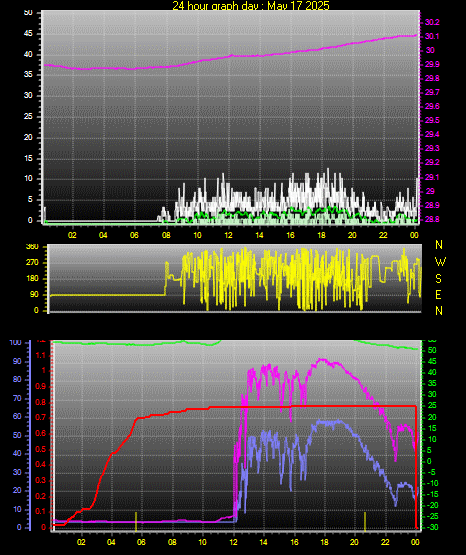This screenshot has height=555, width=466.
Task: Select the 30.2 pressure axis label
Action: (432, 22)
